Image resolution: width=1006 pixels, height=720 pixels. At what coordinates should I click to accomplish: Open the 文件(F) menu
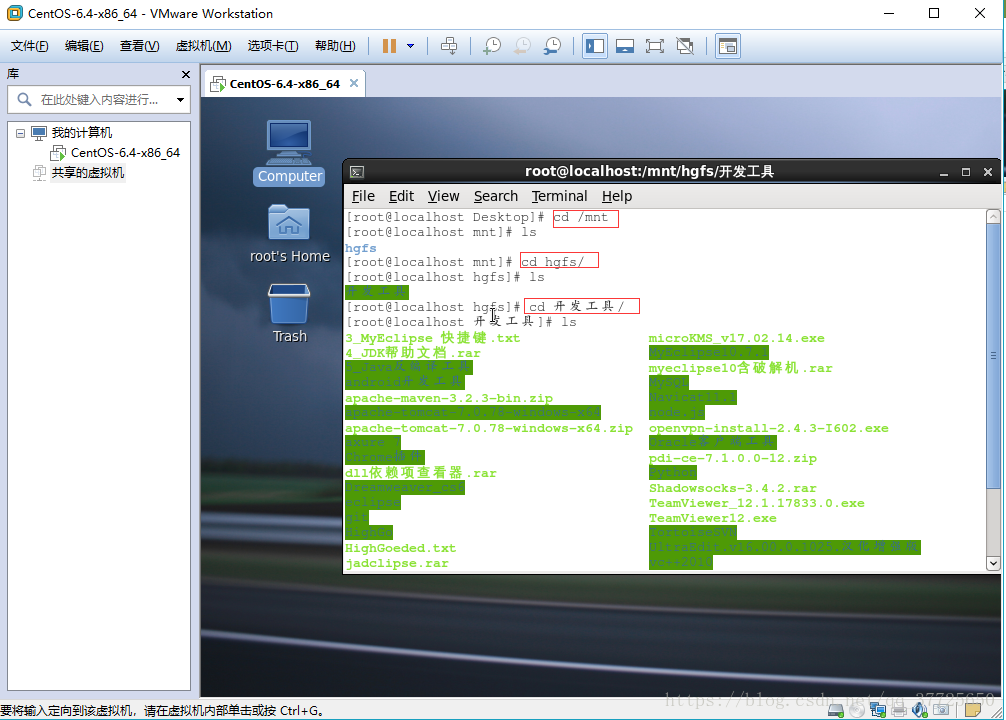30,46
